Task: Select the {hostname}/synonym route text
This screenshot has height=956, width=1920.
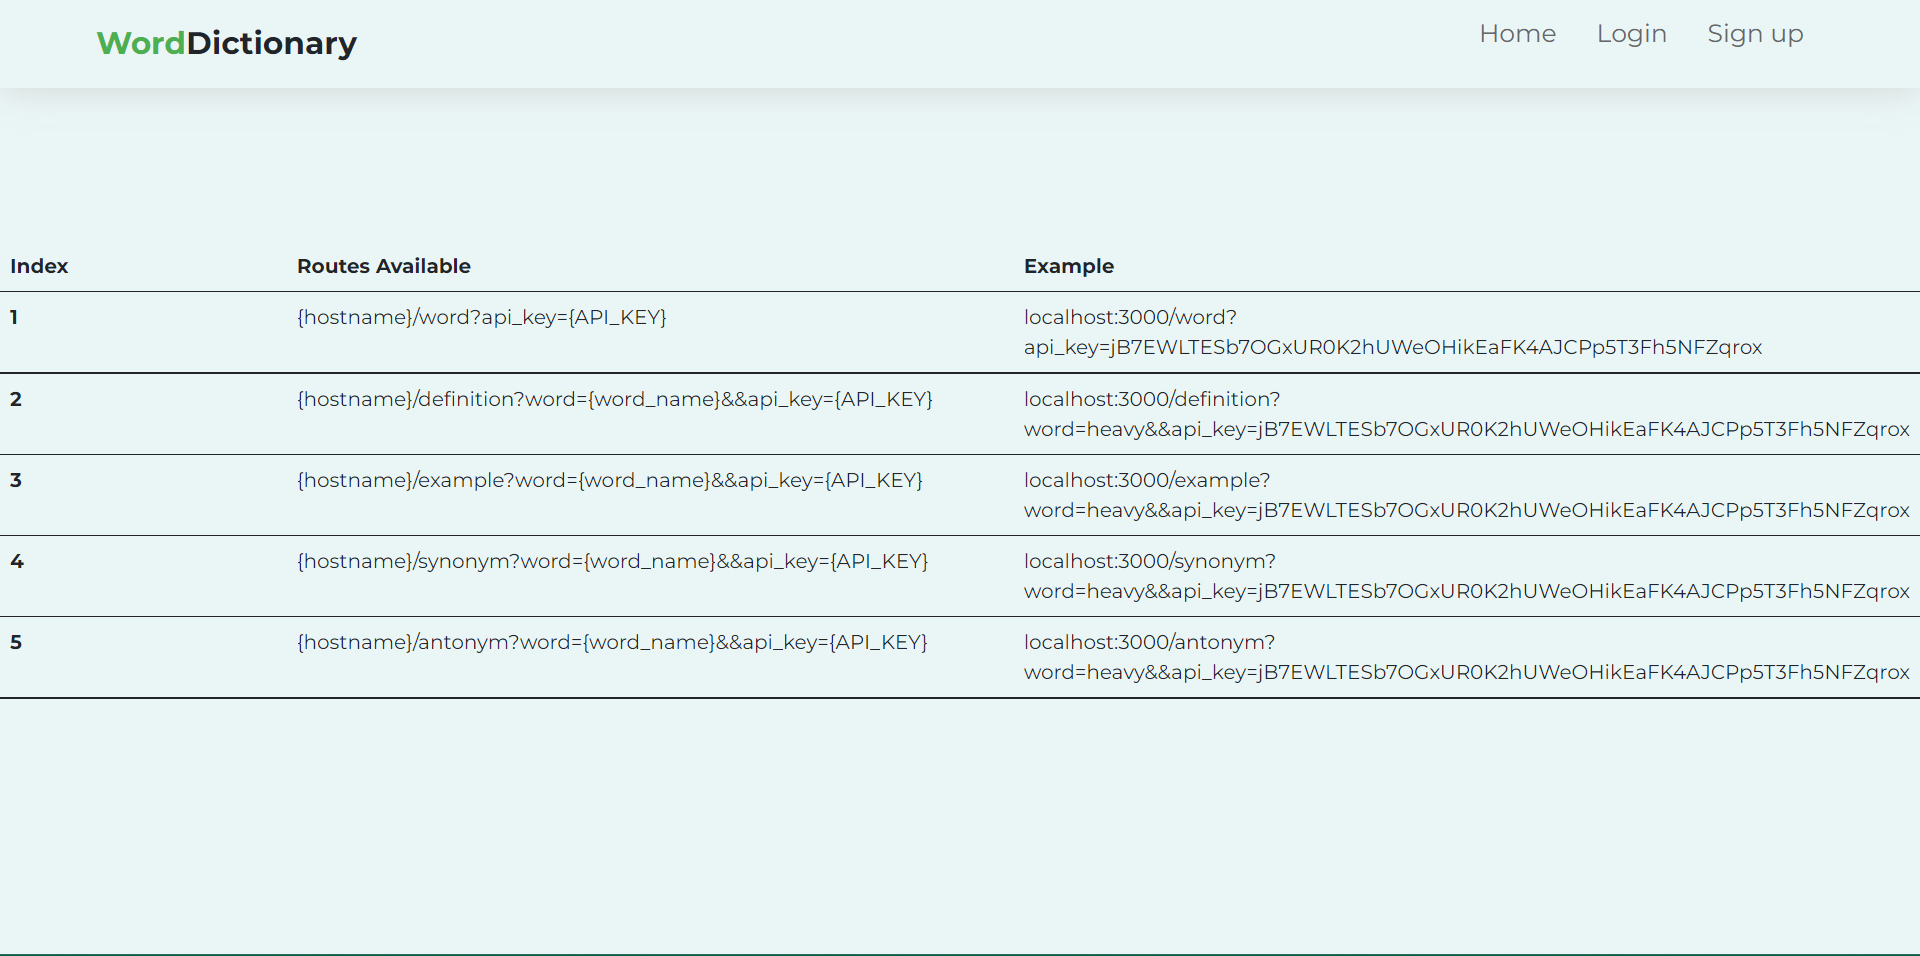Action: 612,561
